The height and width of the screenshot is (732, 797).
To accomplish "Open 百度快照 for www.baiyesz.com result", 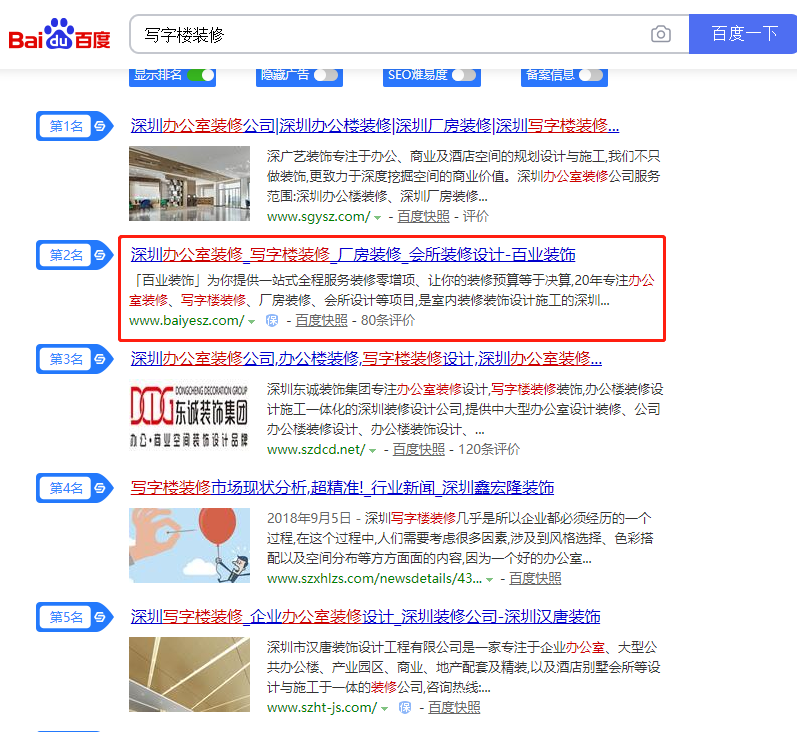I will pyautogui.click(x=321, y=320).
